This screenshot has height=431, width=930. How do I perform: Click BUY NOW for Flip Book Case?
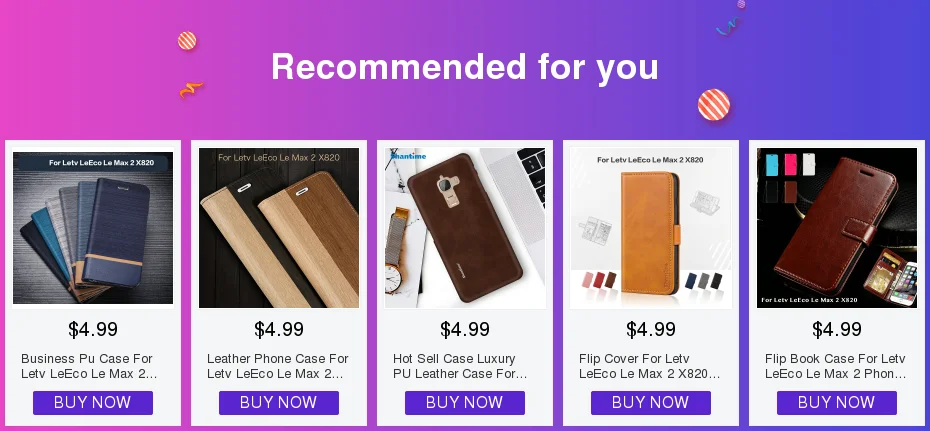(x=837, y=403)
